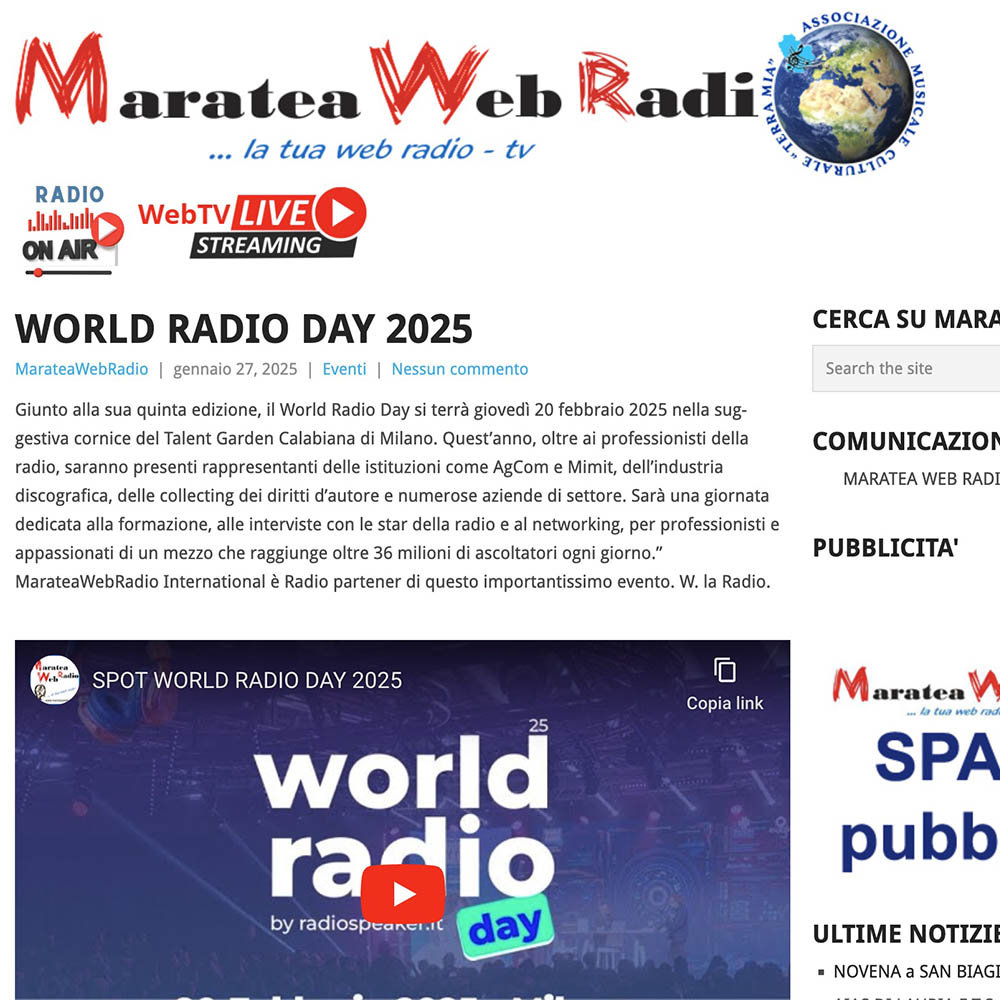Click the Terra Mia association globe logo
The image size is (1000, 1000).
click(844, 93)
